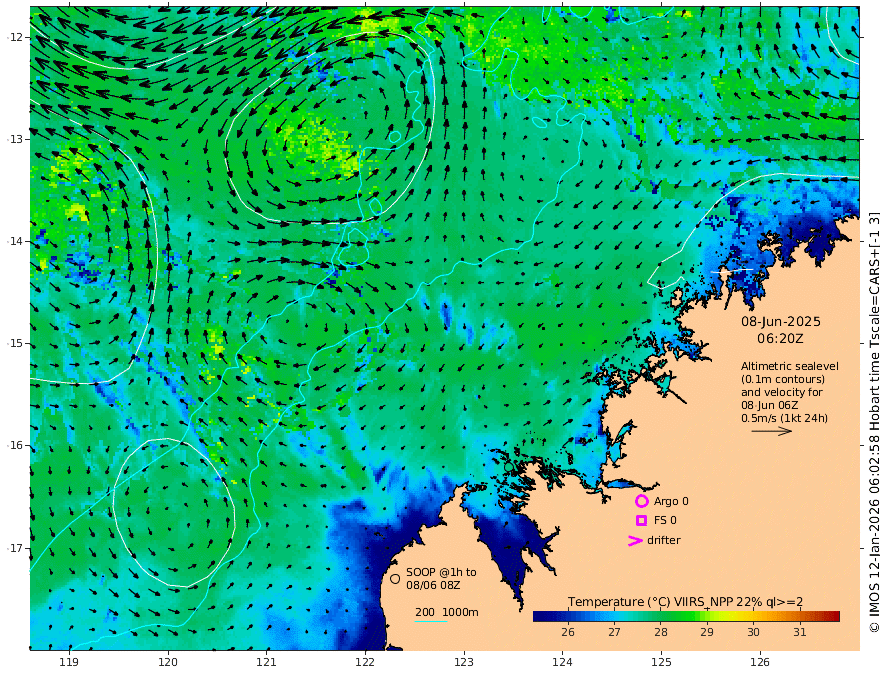Click the temperature color bar near 29
The image size is (880, 680).
[707, 617]
